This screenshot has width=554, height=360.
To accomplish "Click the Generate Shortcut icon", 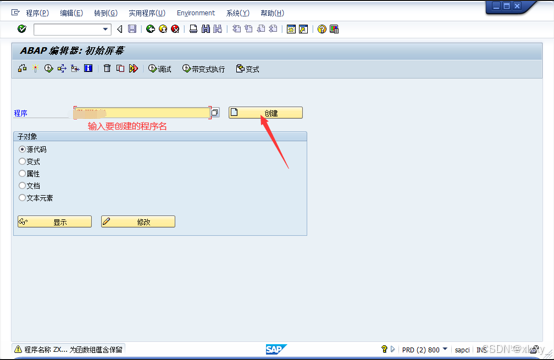I will pyautogui.click(x=303, y=29).
